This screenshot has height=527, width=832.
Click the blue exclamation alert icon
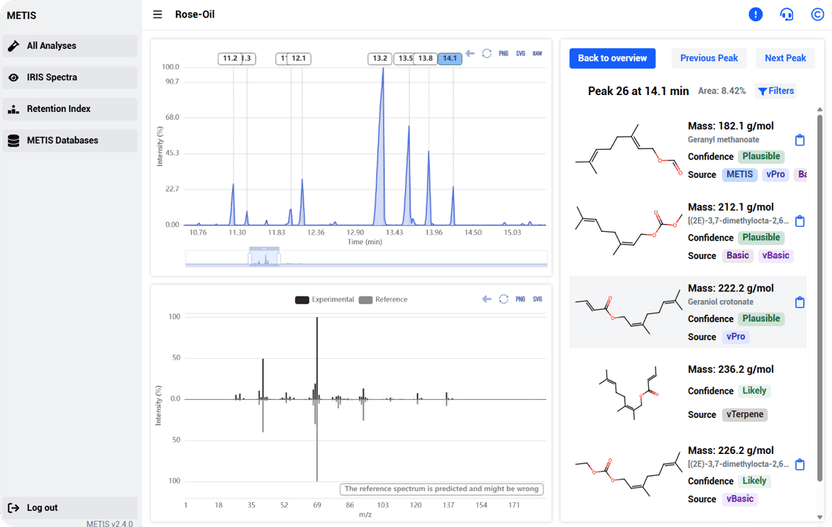(756, 15)
